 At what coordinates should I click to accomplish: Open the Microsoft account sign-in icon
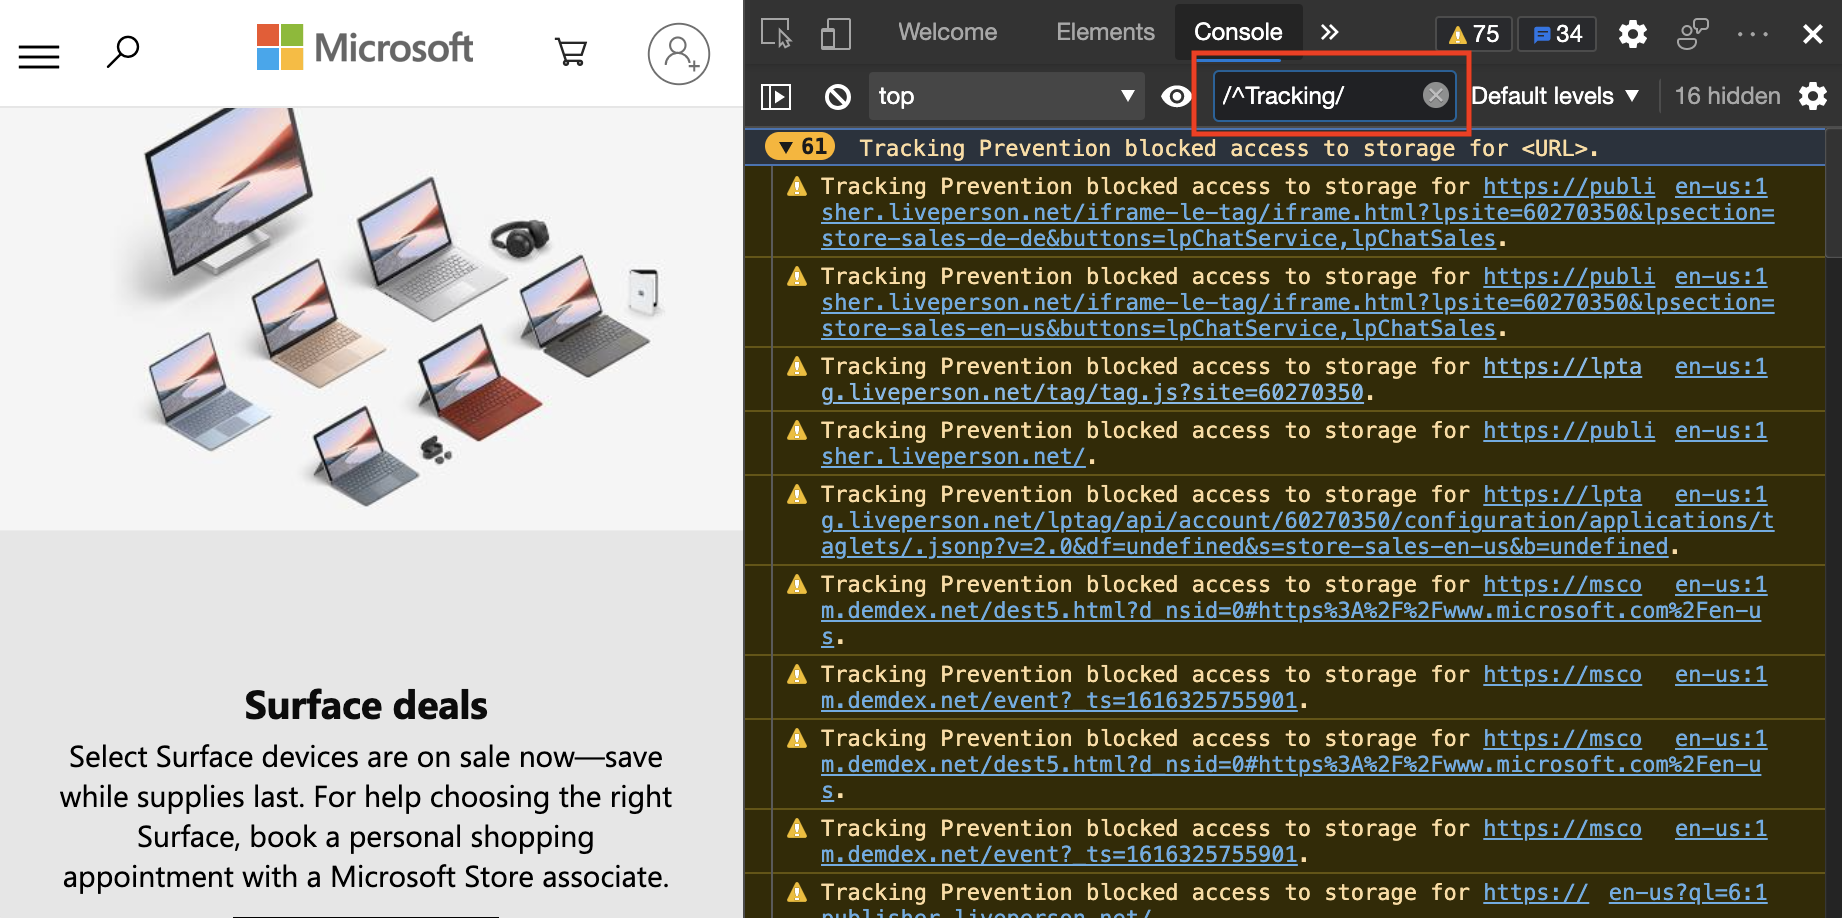click(x=679, y=53)
